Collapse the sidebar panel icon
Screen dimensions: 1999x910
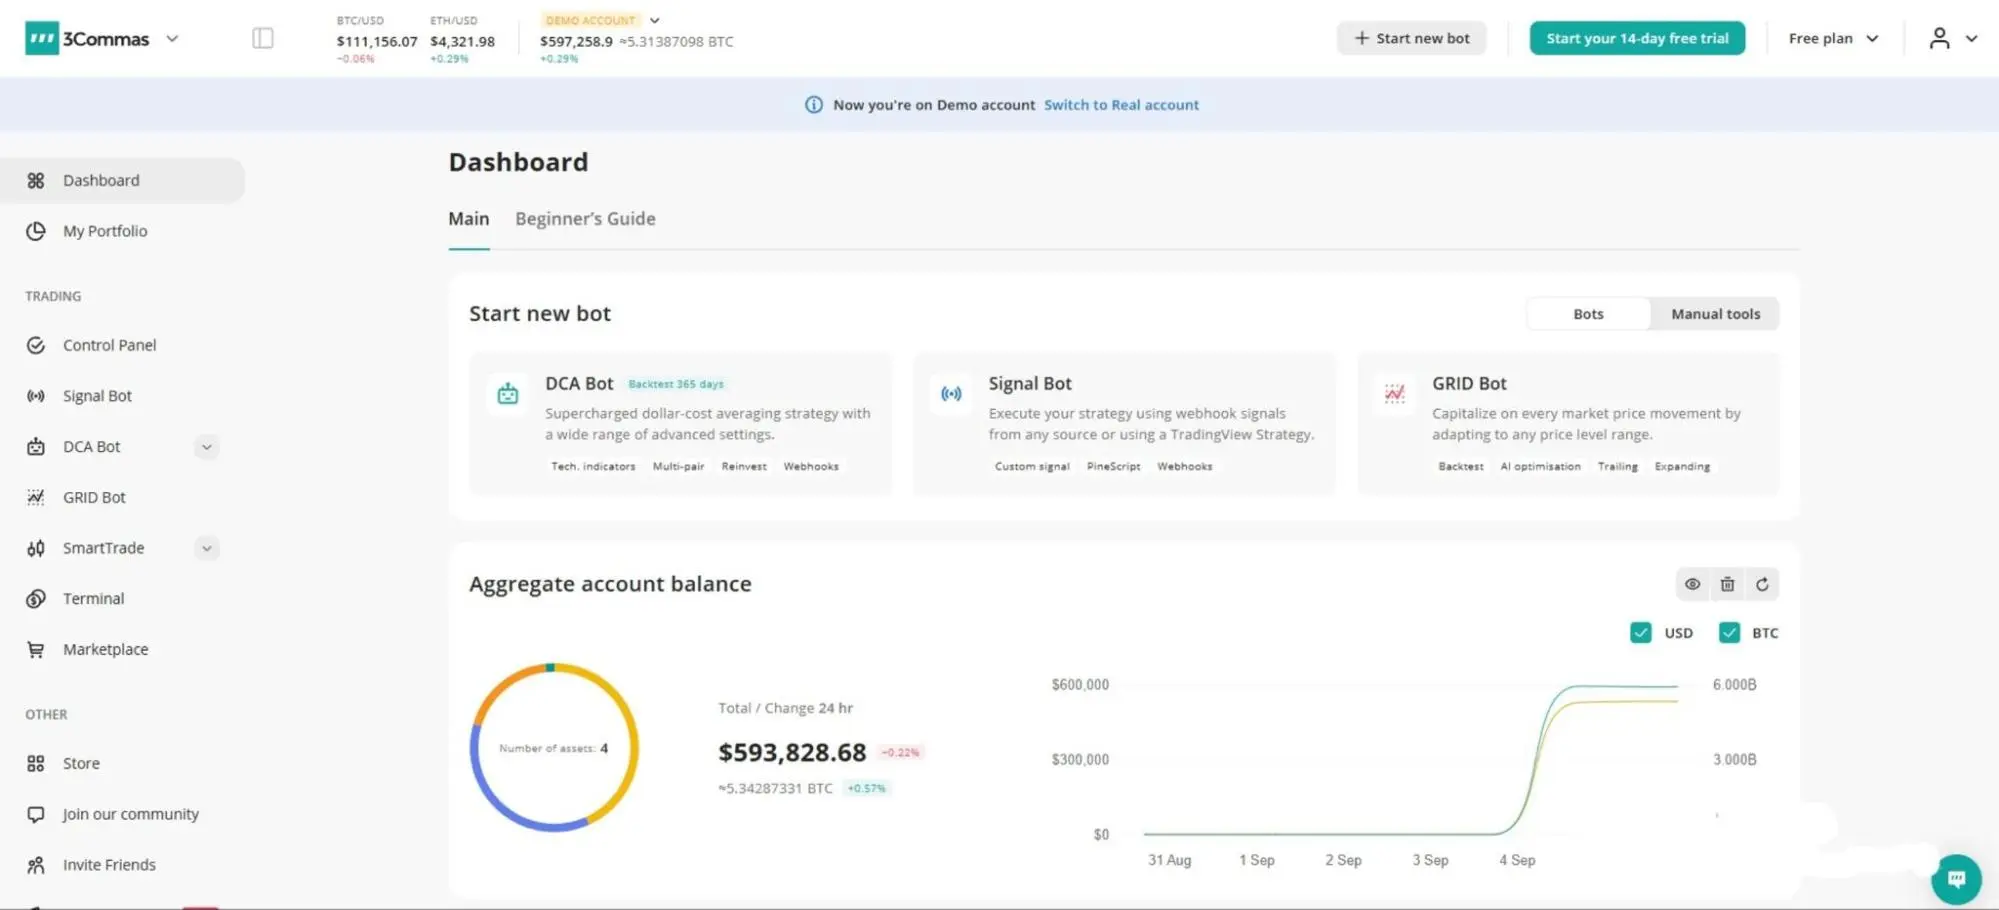point(263,38)
